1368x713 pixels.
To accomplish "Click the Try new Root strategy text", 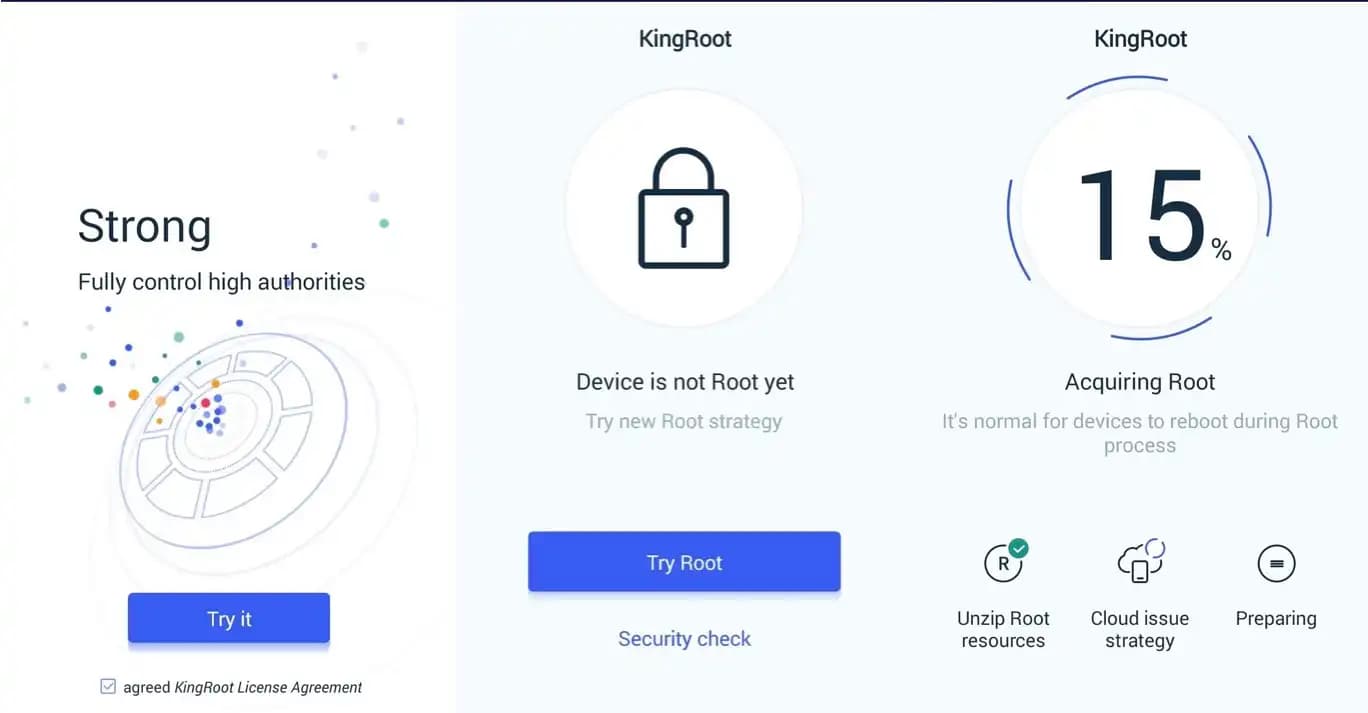I will click(x=684, y=421).
